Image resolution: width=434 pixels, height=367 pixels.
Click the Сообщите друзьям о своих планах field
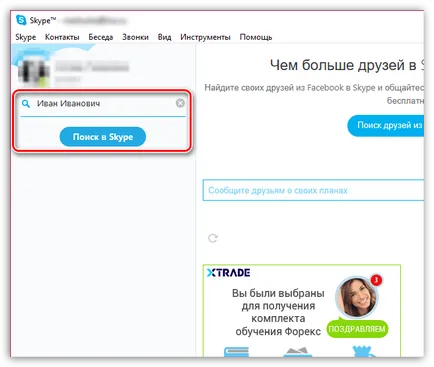[x=313, y=190]
